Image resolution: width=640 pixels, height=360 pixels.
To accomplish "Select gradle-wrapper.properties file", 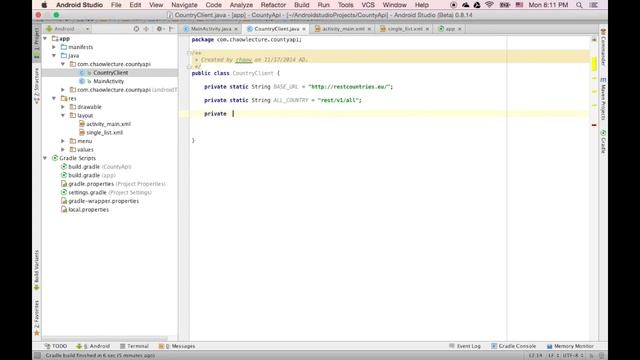I will (x=103, y=201).
